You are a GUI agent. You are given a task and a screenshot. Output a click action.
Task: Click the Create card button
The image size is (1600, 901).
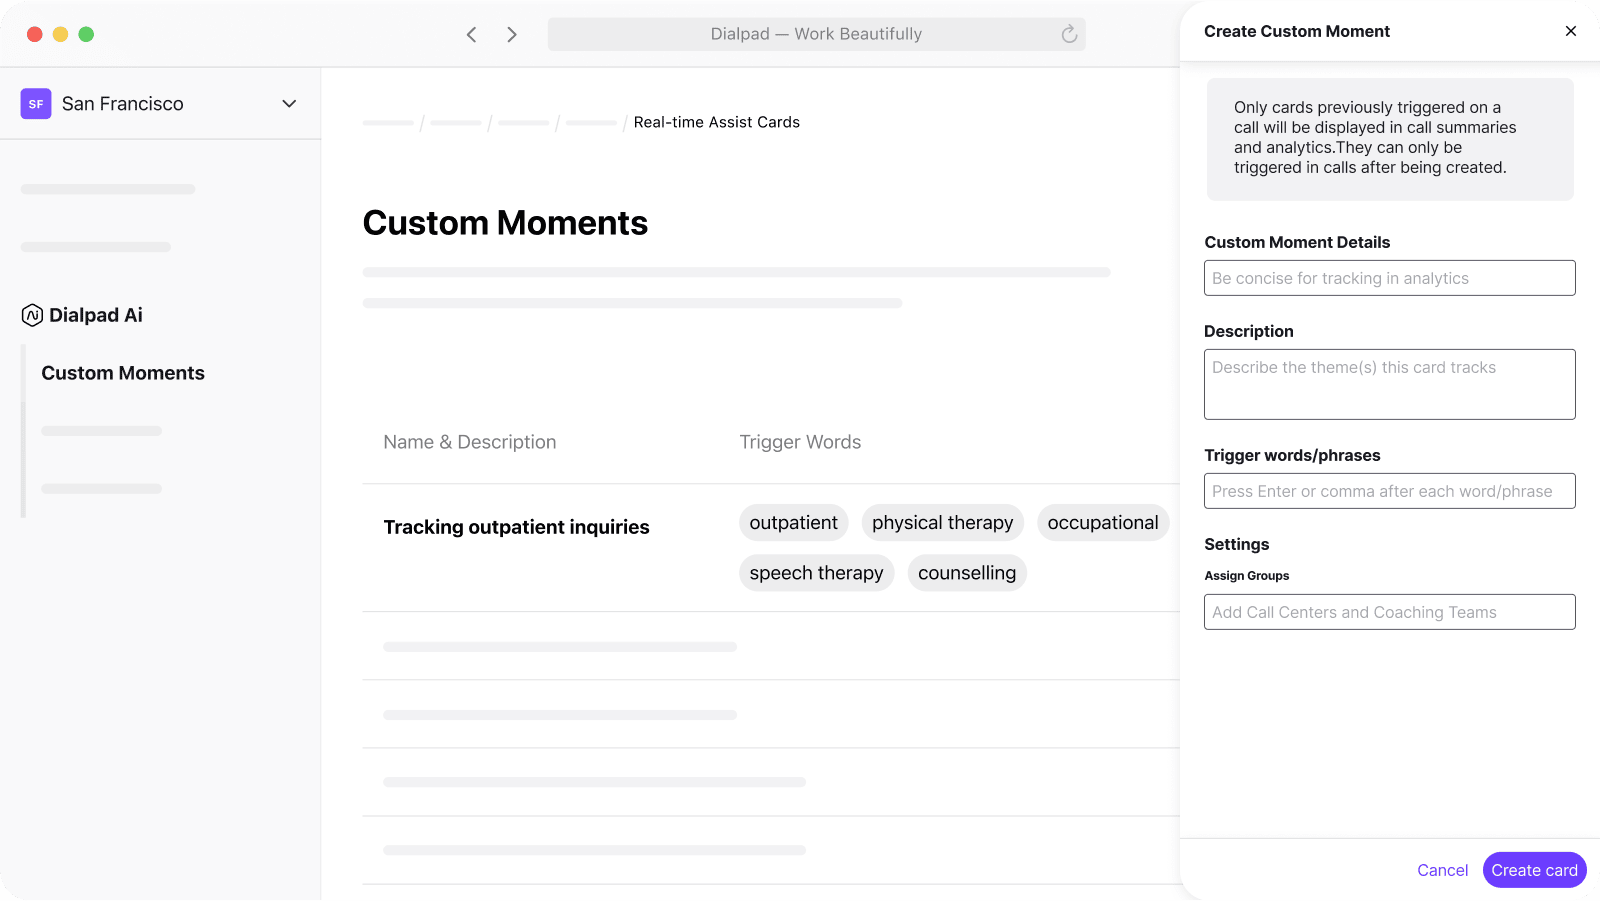(1533, 869)
